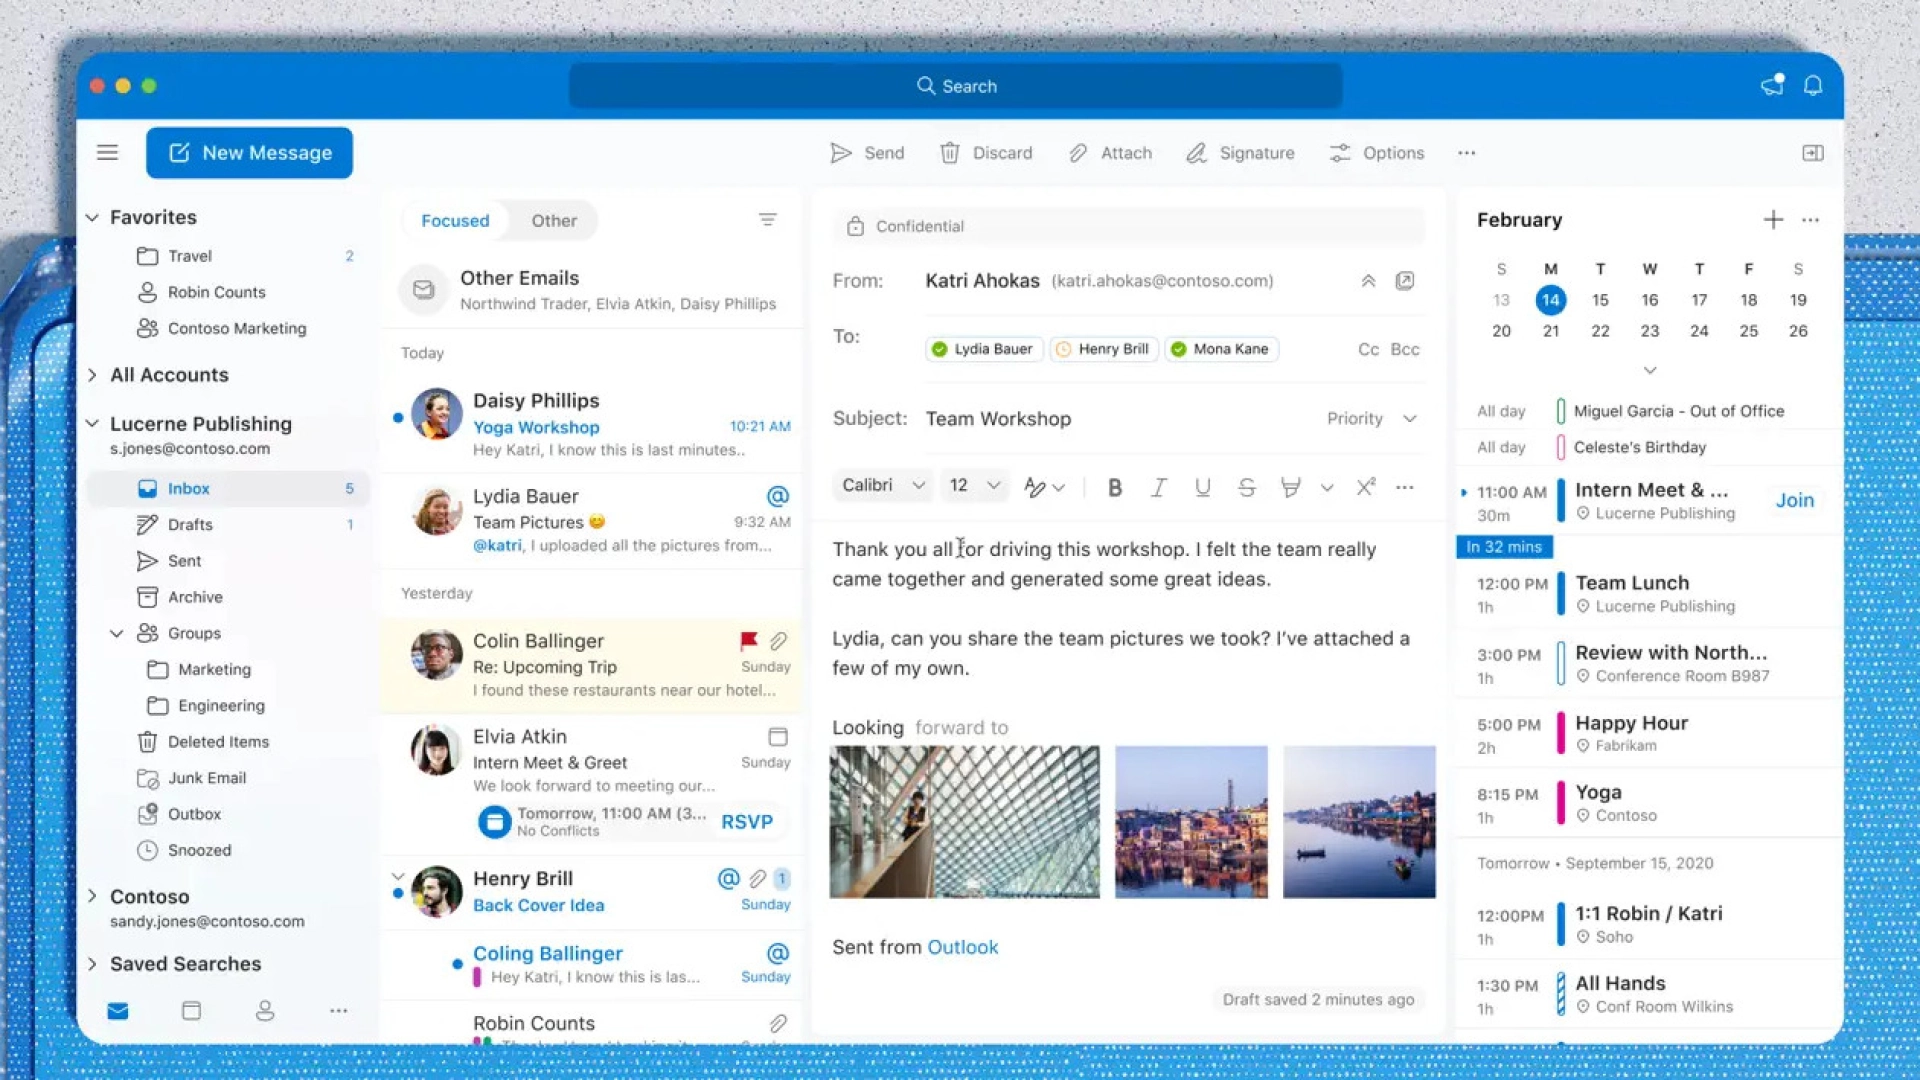The image size is (1920, 1080).
Task: Switch to the Other inbox tab
Action: [553, 220]
